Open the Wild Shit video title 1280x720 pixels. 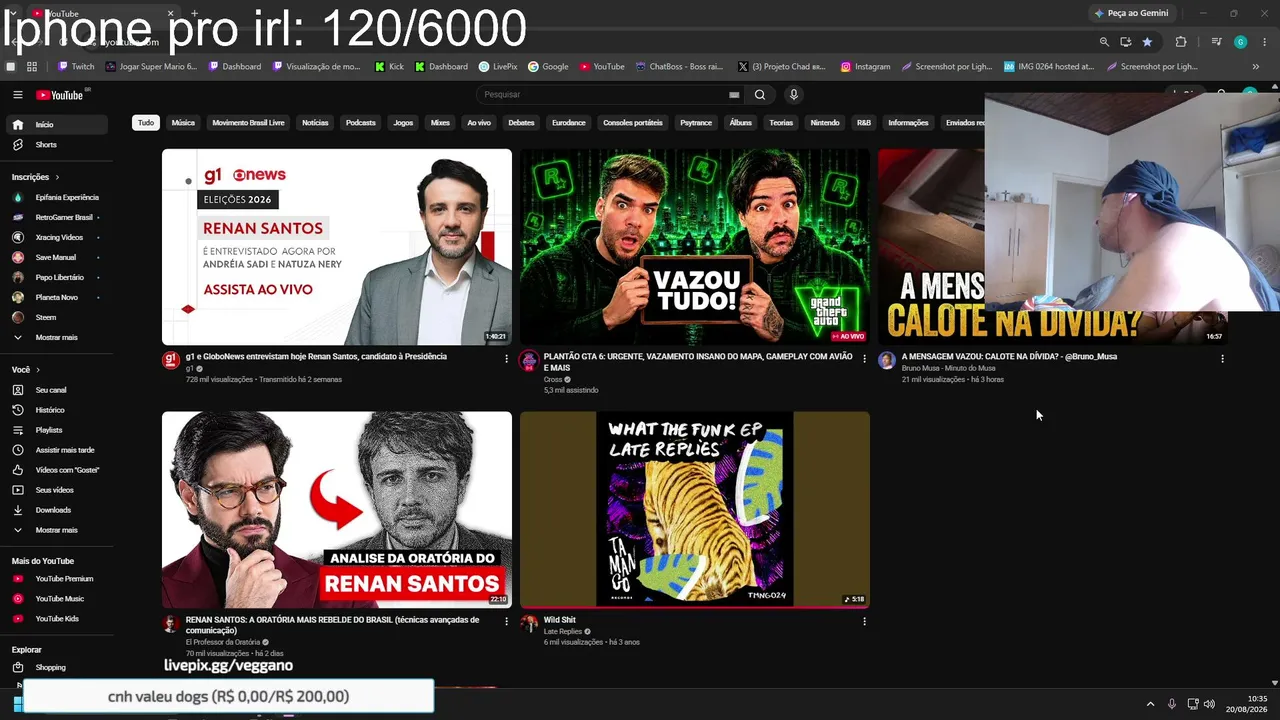pyautogui.click(x=560, y=620)
